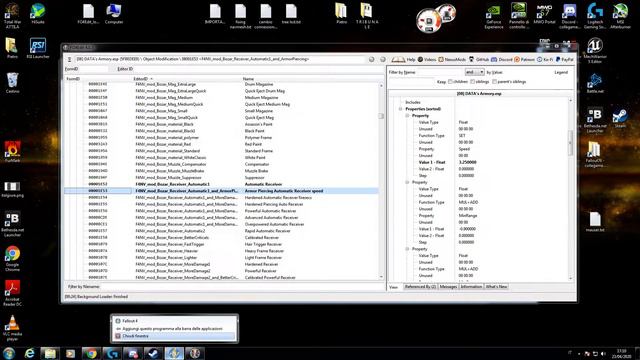640x360 pixels.
Task: Open the active xEdit taskbar button
Action: point(174,353)
